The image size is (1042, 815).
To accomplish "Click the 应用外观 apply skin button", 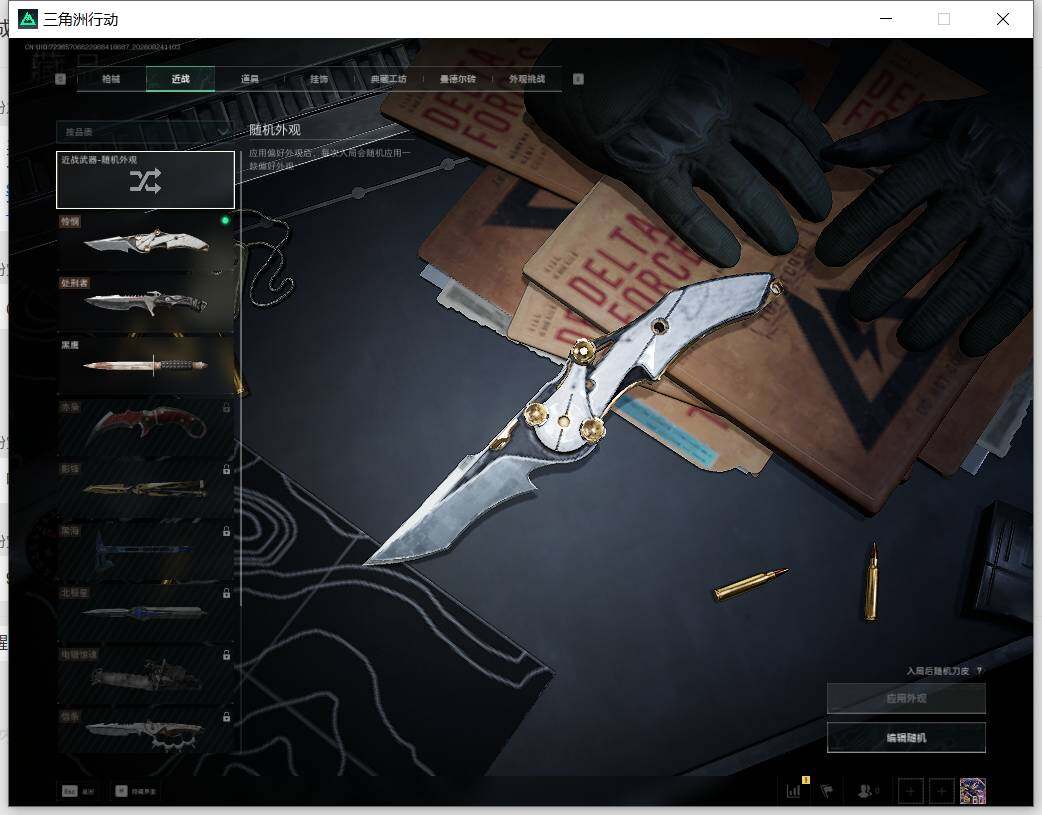I will (x=906, y=699).
